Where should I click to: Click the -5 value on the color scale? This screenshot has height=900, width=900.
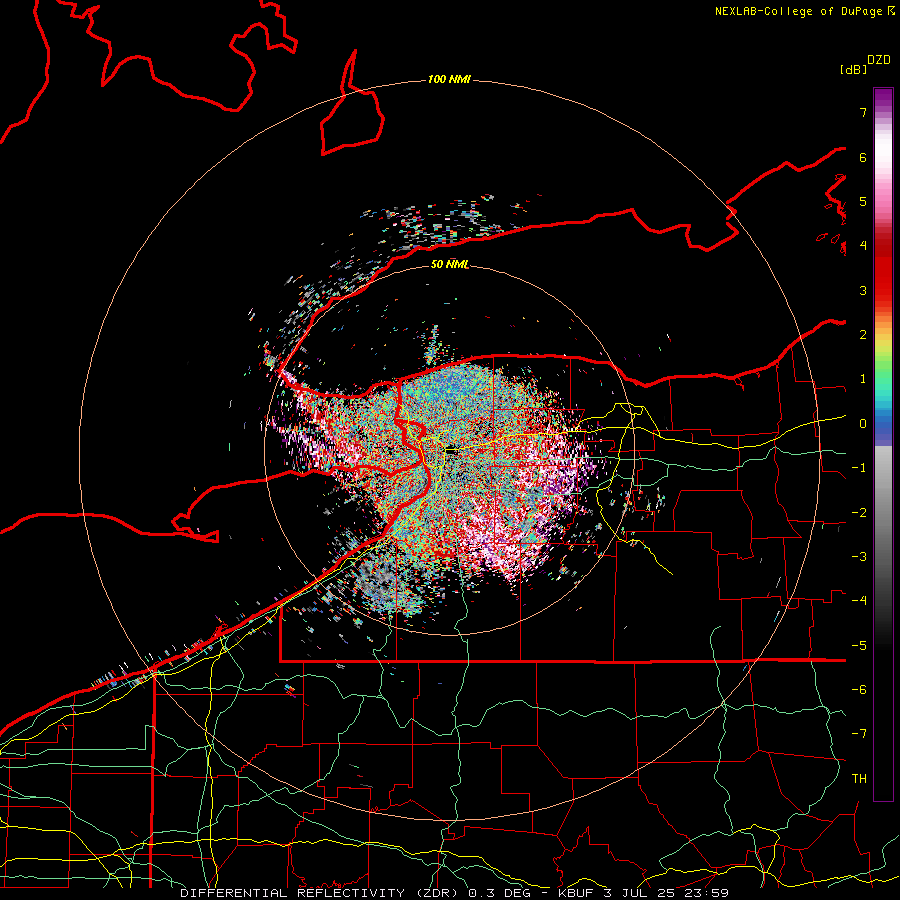[859, 646]
